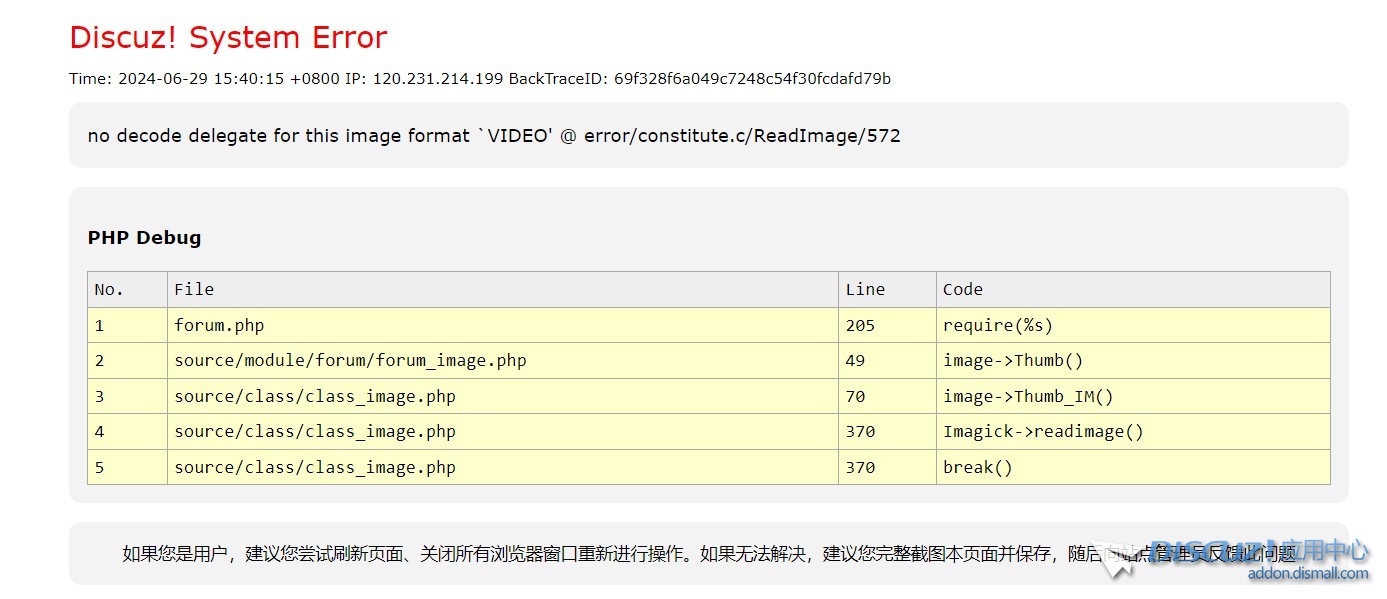
Task: Click the no decode delegate error message
Action: [494, 136]
